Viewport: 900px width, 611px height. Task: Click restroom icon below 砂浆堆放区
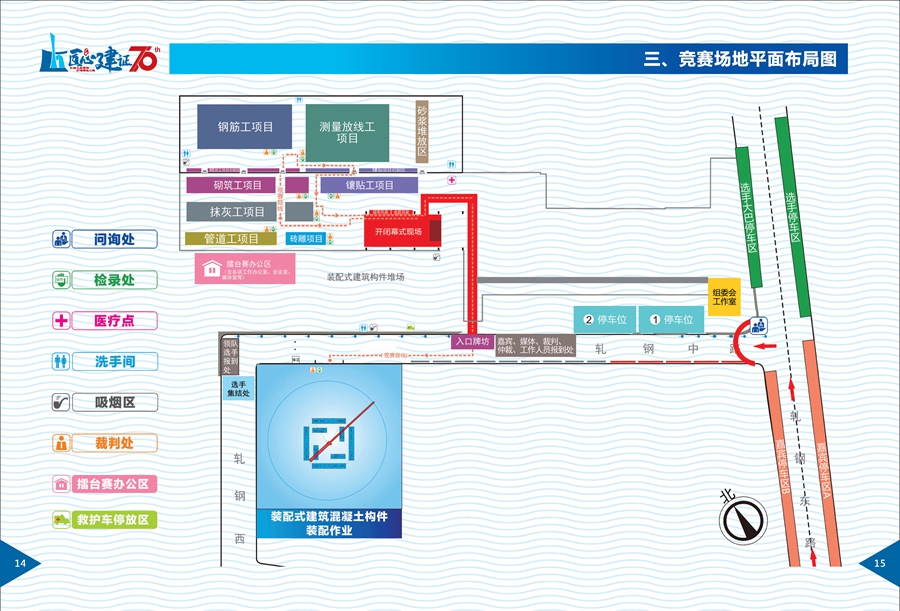[452, 164]
